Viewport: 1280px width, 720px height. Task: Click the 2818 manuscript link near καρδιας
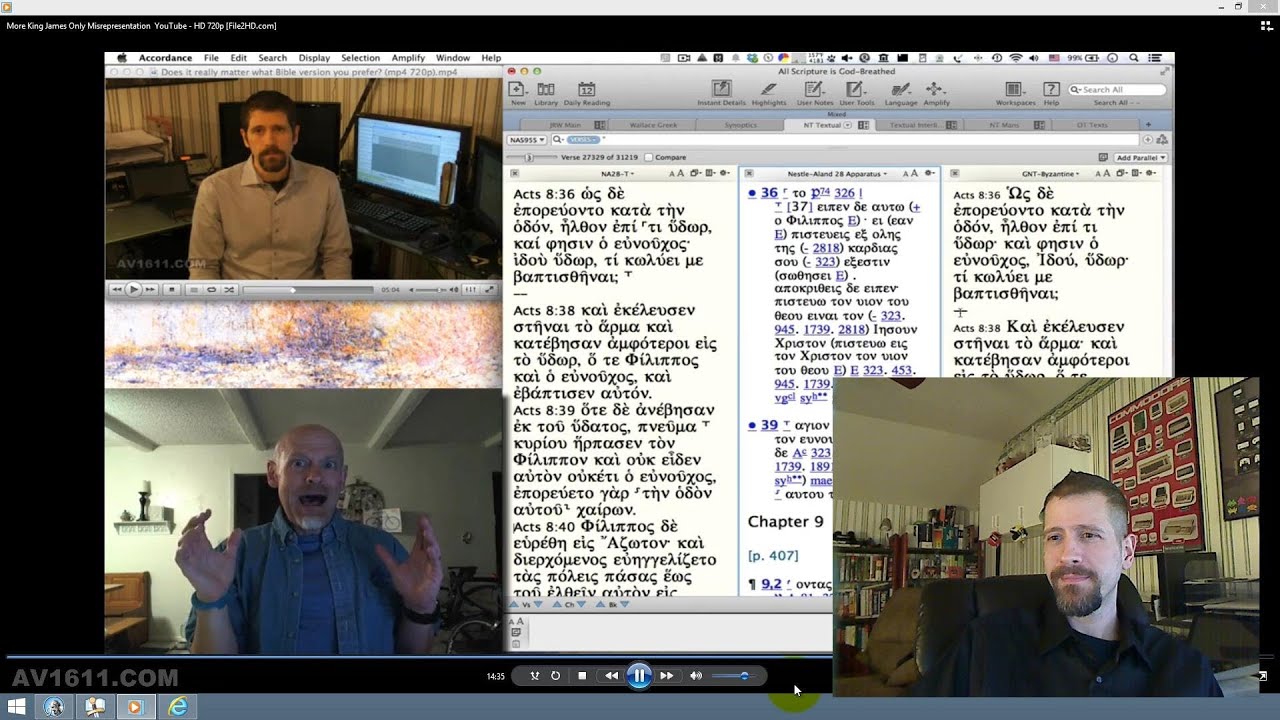826,248
